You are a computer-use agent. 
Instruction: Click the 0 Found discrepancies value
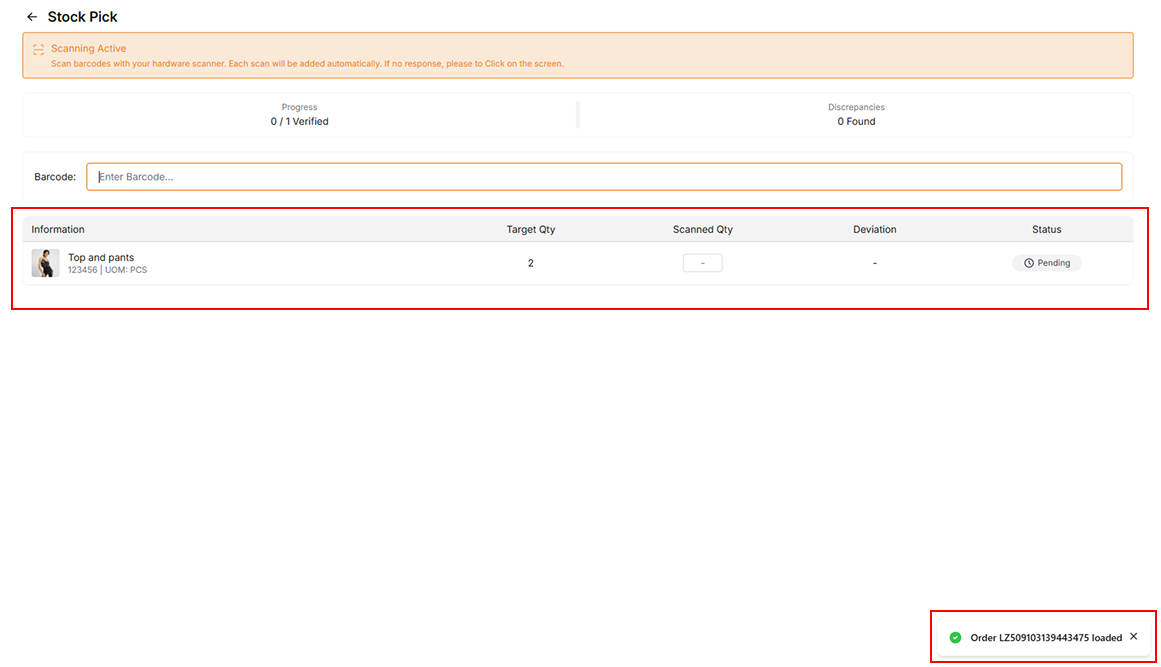click(856, 121)
